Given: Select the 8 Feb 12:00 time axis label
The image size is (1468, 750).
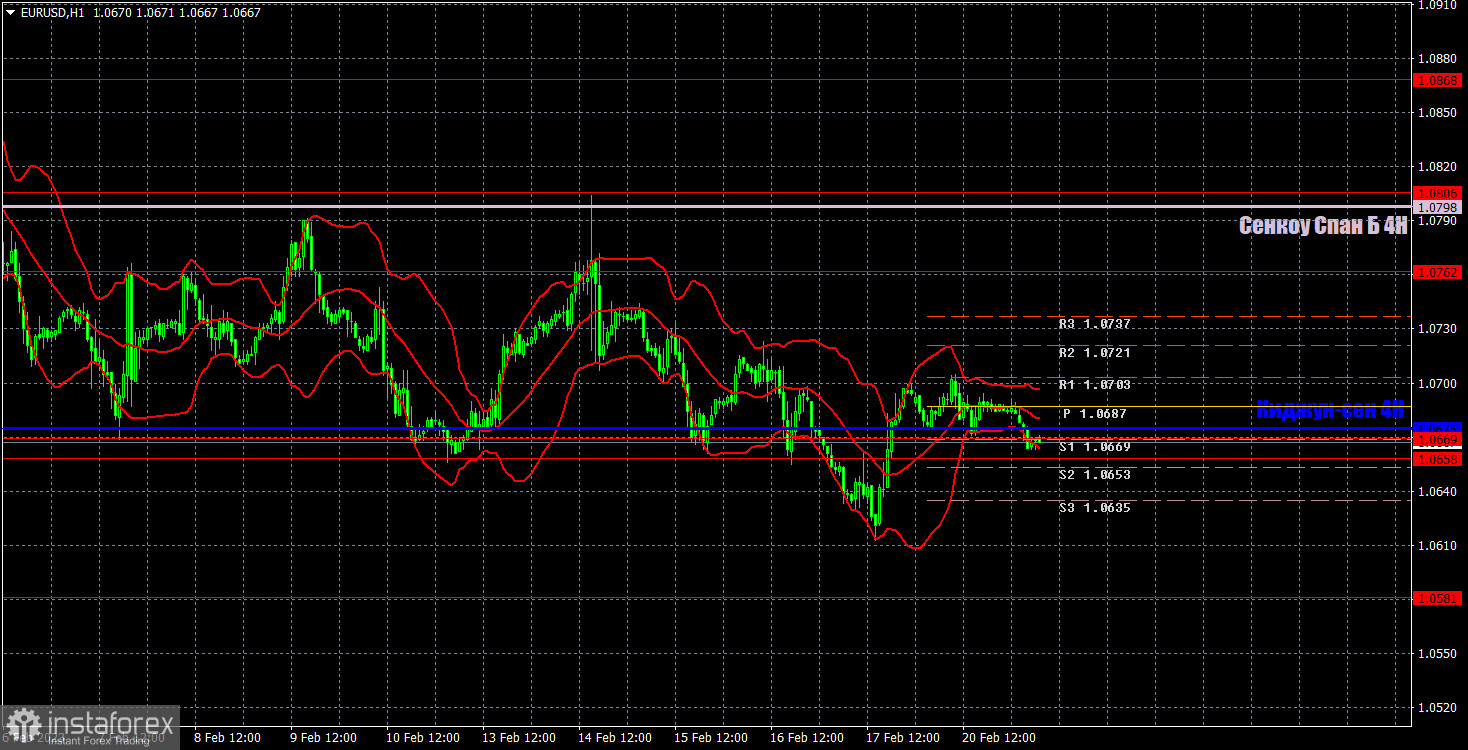Looking at the screenshot, I should 226,738.
